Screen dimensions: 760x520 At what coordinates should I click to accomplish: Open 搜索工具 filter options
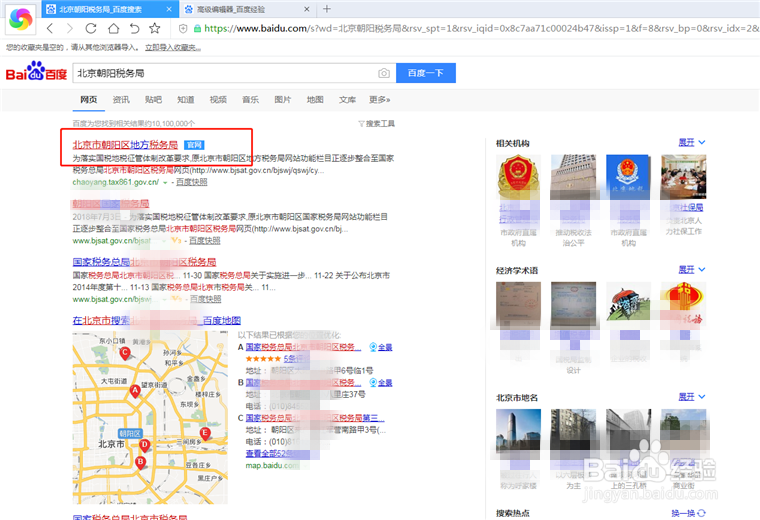point(377,124)
